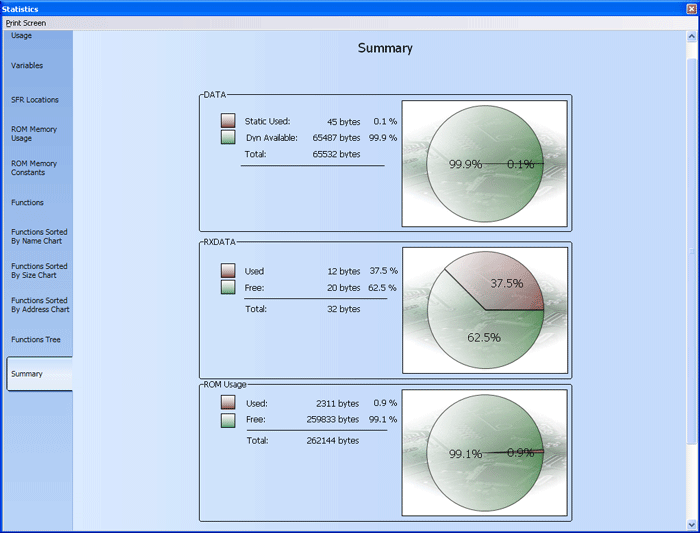The width and height of the screenshot is (700, 533).
Task: Close the Statistics window
Action: pyautogui.click(x=692, y=8)
